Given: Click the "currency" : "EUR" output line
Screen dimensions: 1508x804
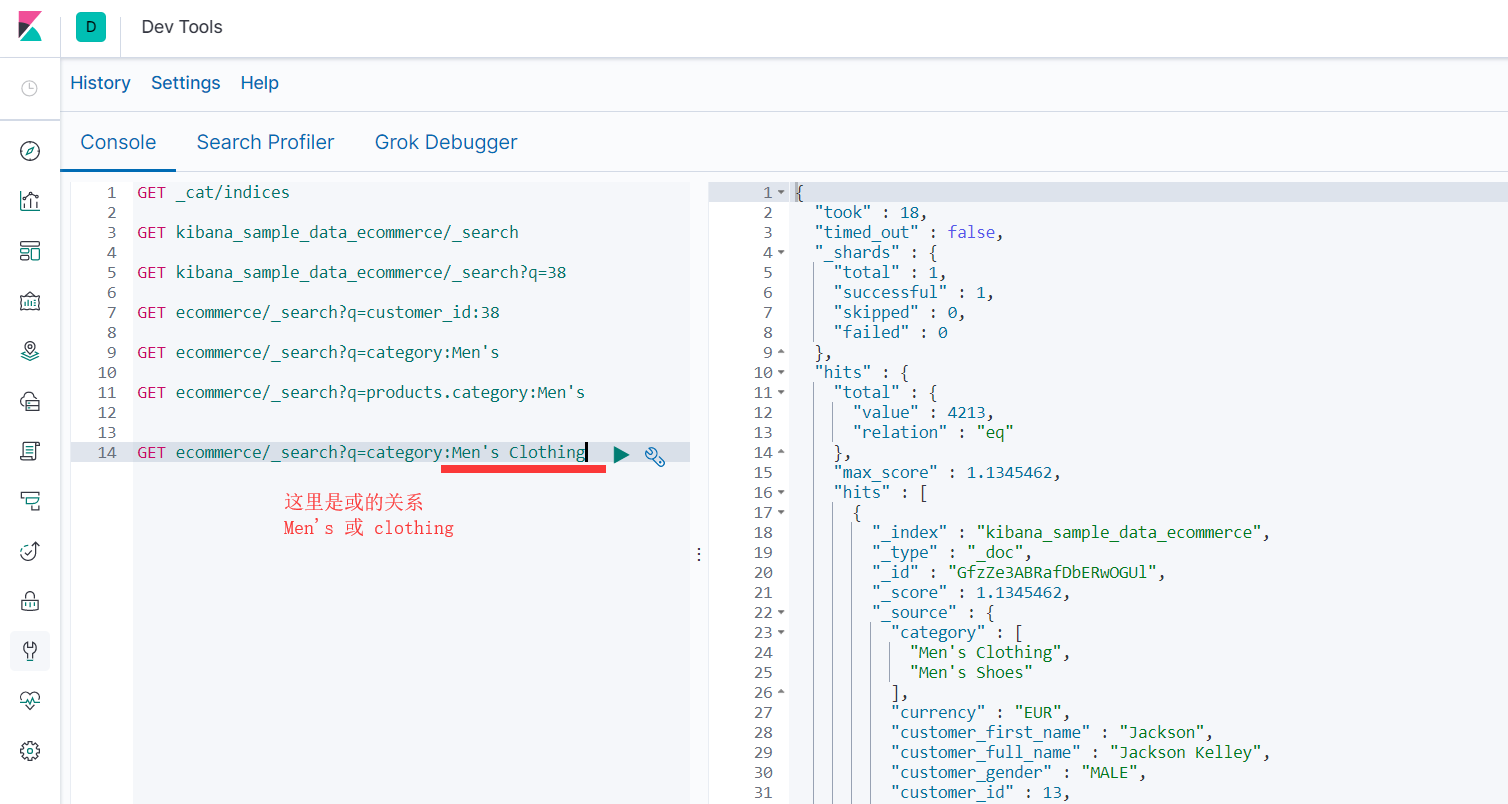Looking at the screenshot, I should coord(981,712).
